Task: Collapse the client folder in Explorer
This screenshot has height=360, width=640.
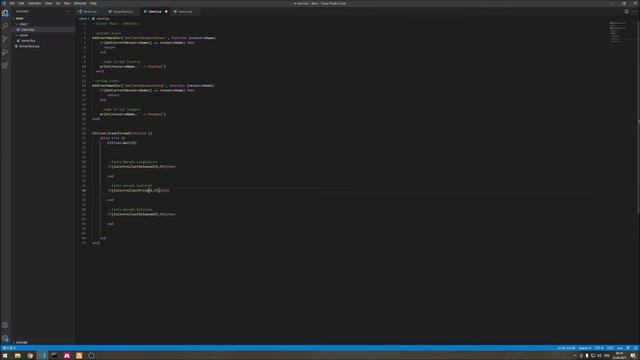Action: [23, 24]
